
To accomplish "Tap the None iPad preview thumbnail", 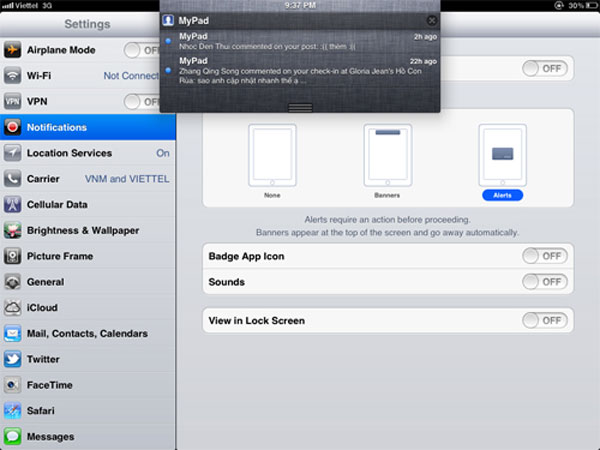I will pos(272,155).
